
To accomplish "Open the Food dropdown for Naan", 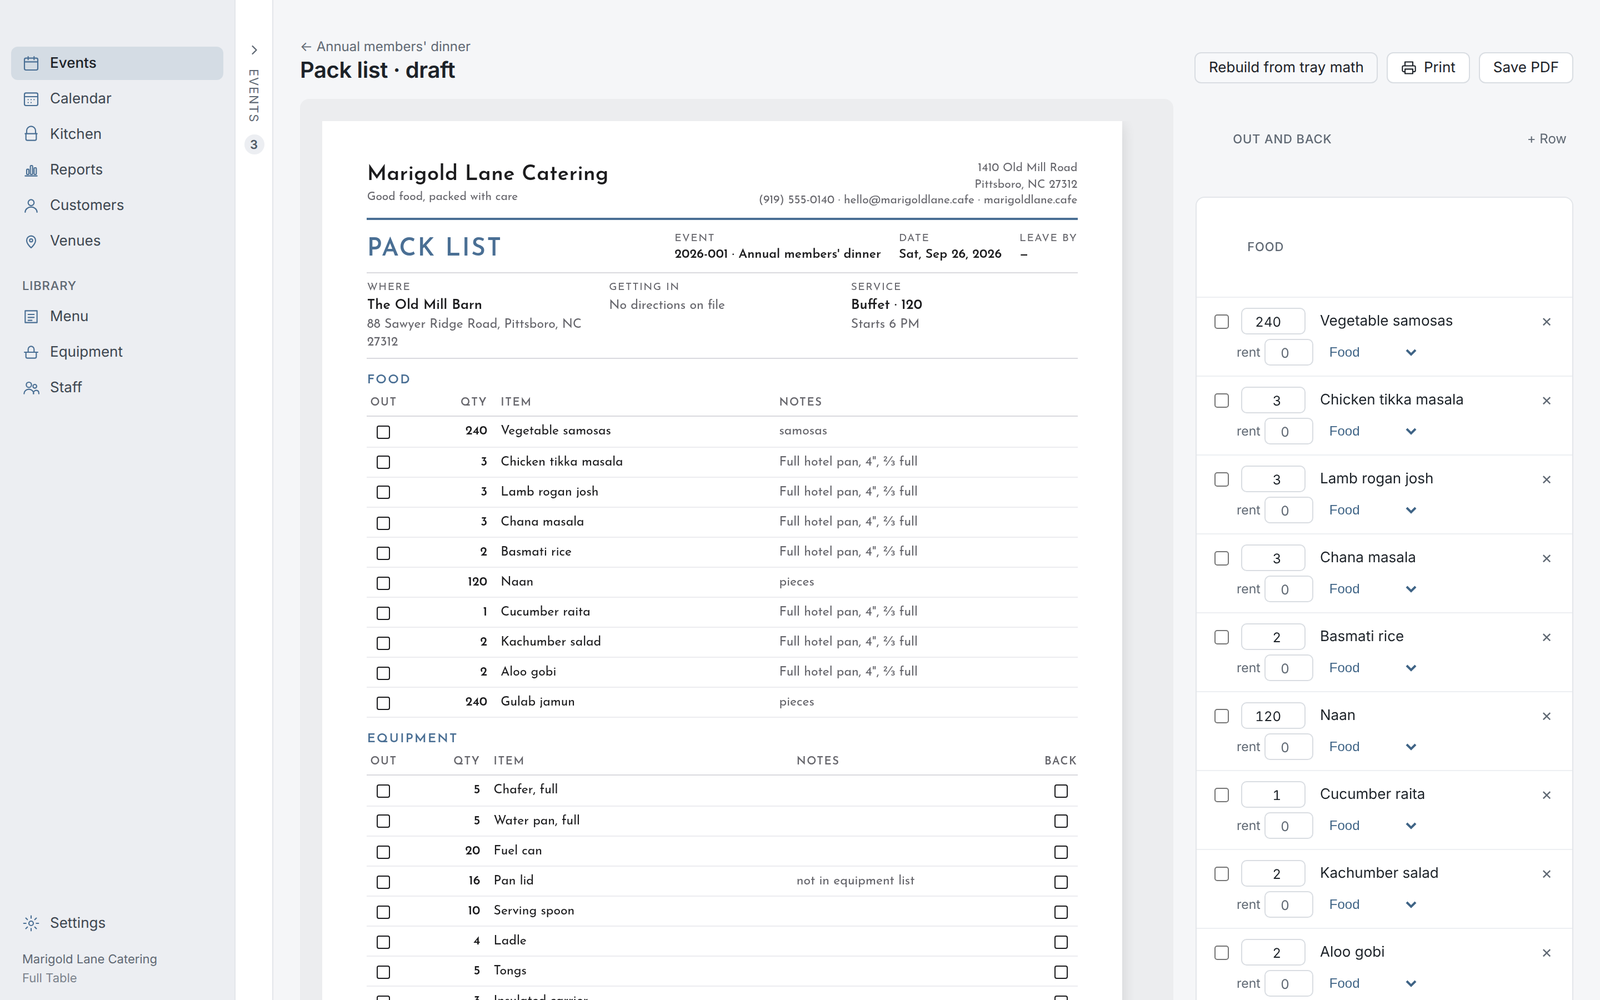I will coord(1372,747).
